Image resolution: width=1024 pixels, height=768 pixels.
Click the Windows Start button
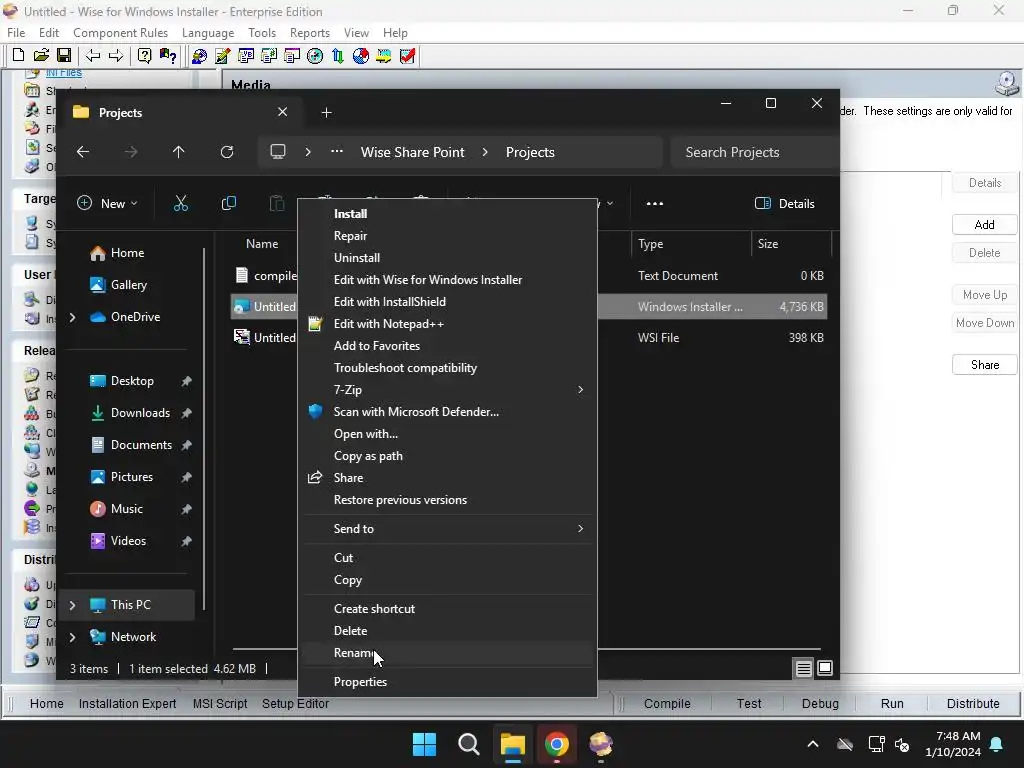point(424,744)
